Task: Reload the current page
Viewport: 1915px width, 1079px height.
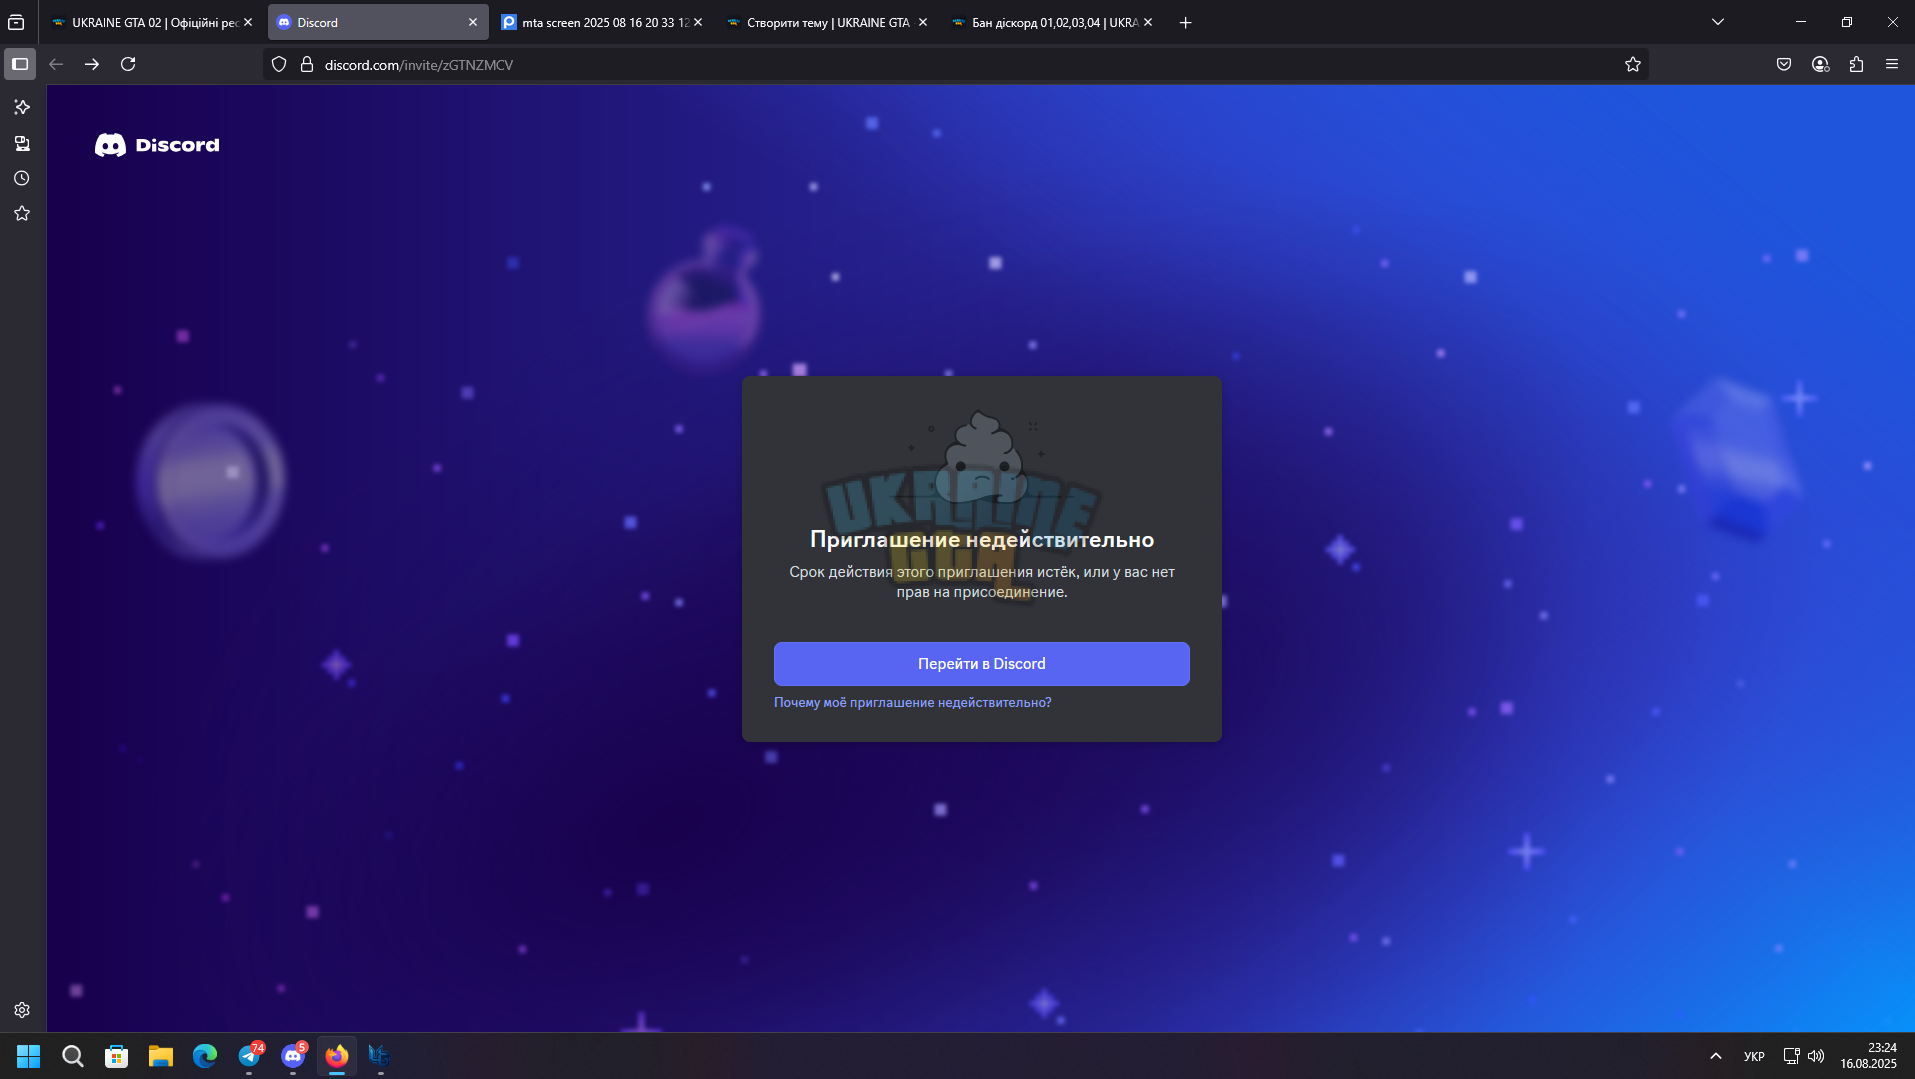Action: pos(128,64)
